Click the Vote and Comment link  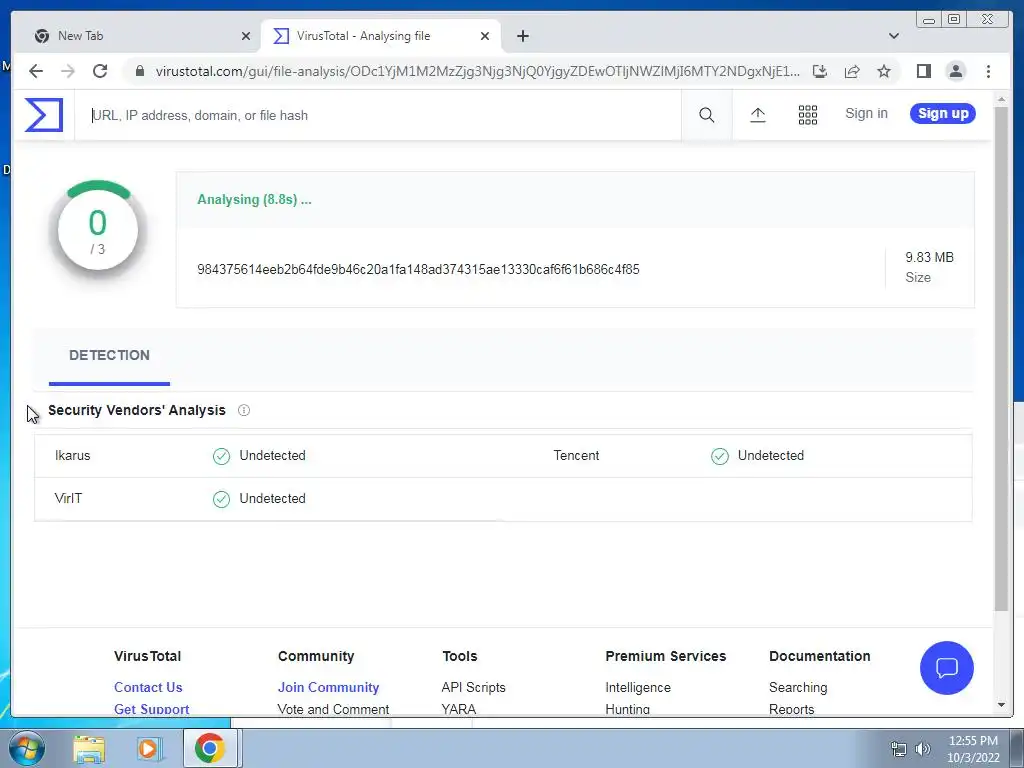[x=333, y=709]
